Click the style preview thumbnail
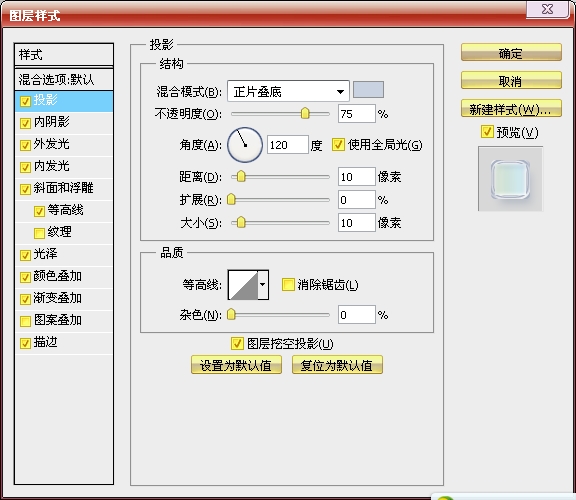This screenshot has width=576, height=500. tap(510, 179)
